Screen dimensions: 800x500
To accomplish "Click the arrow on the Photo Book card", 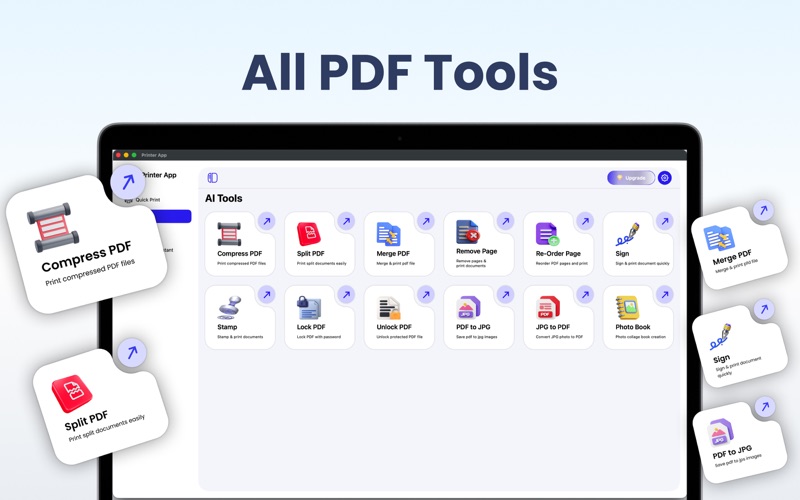I will (x=665, y=294).
